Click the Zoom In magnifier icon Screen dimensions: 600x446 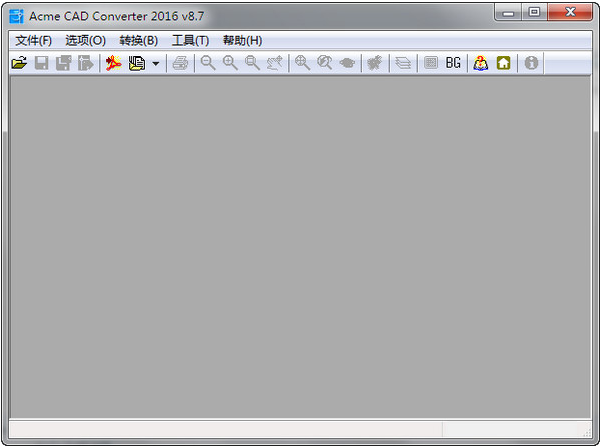point(230,63)
